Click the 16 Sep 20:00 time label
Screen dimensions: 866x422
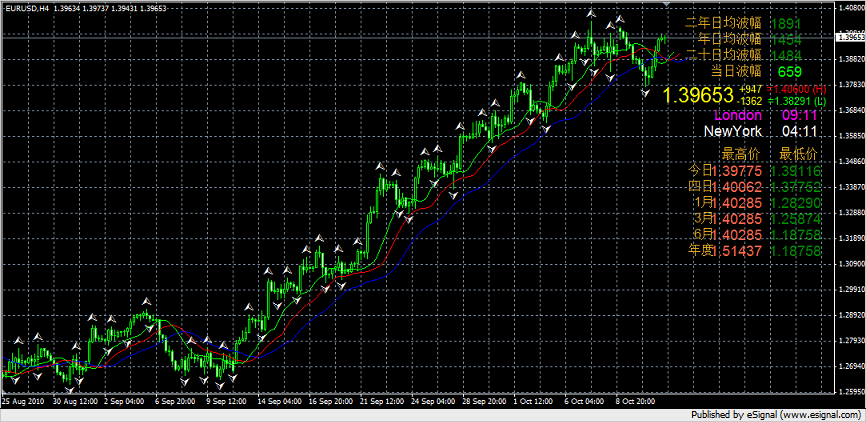(x=331, y=402)
